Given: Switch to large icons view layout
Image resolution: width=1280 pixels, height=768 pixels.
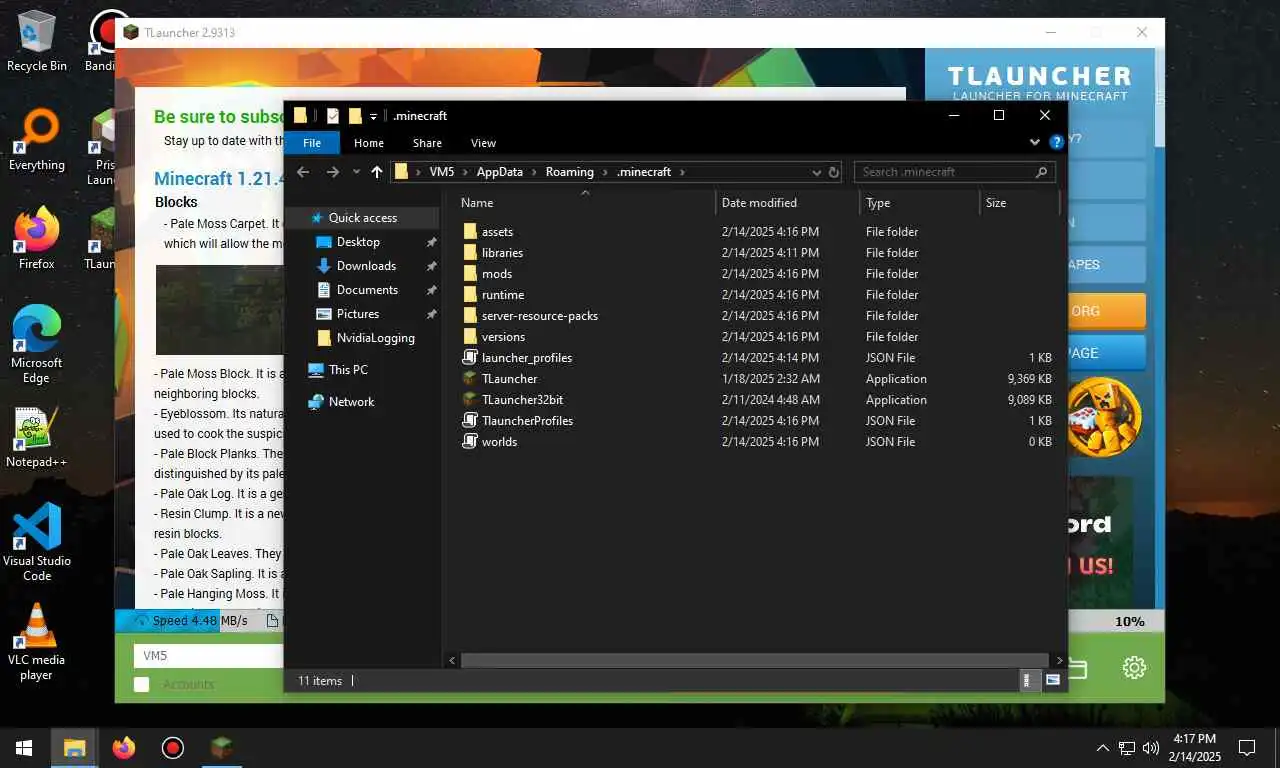Looking at the screenshot, I should (x=1052, y=680).
